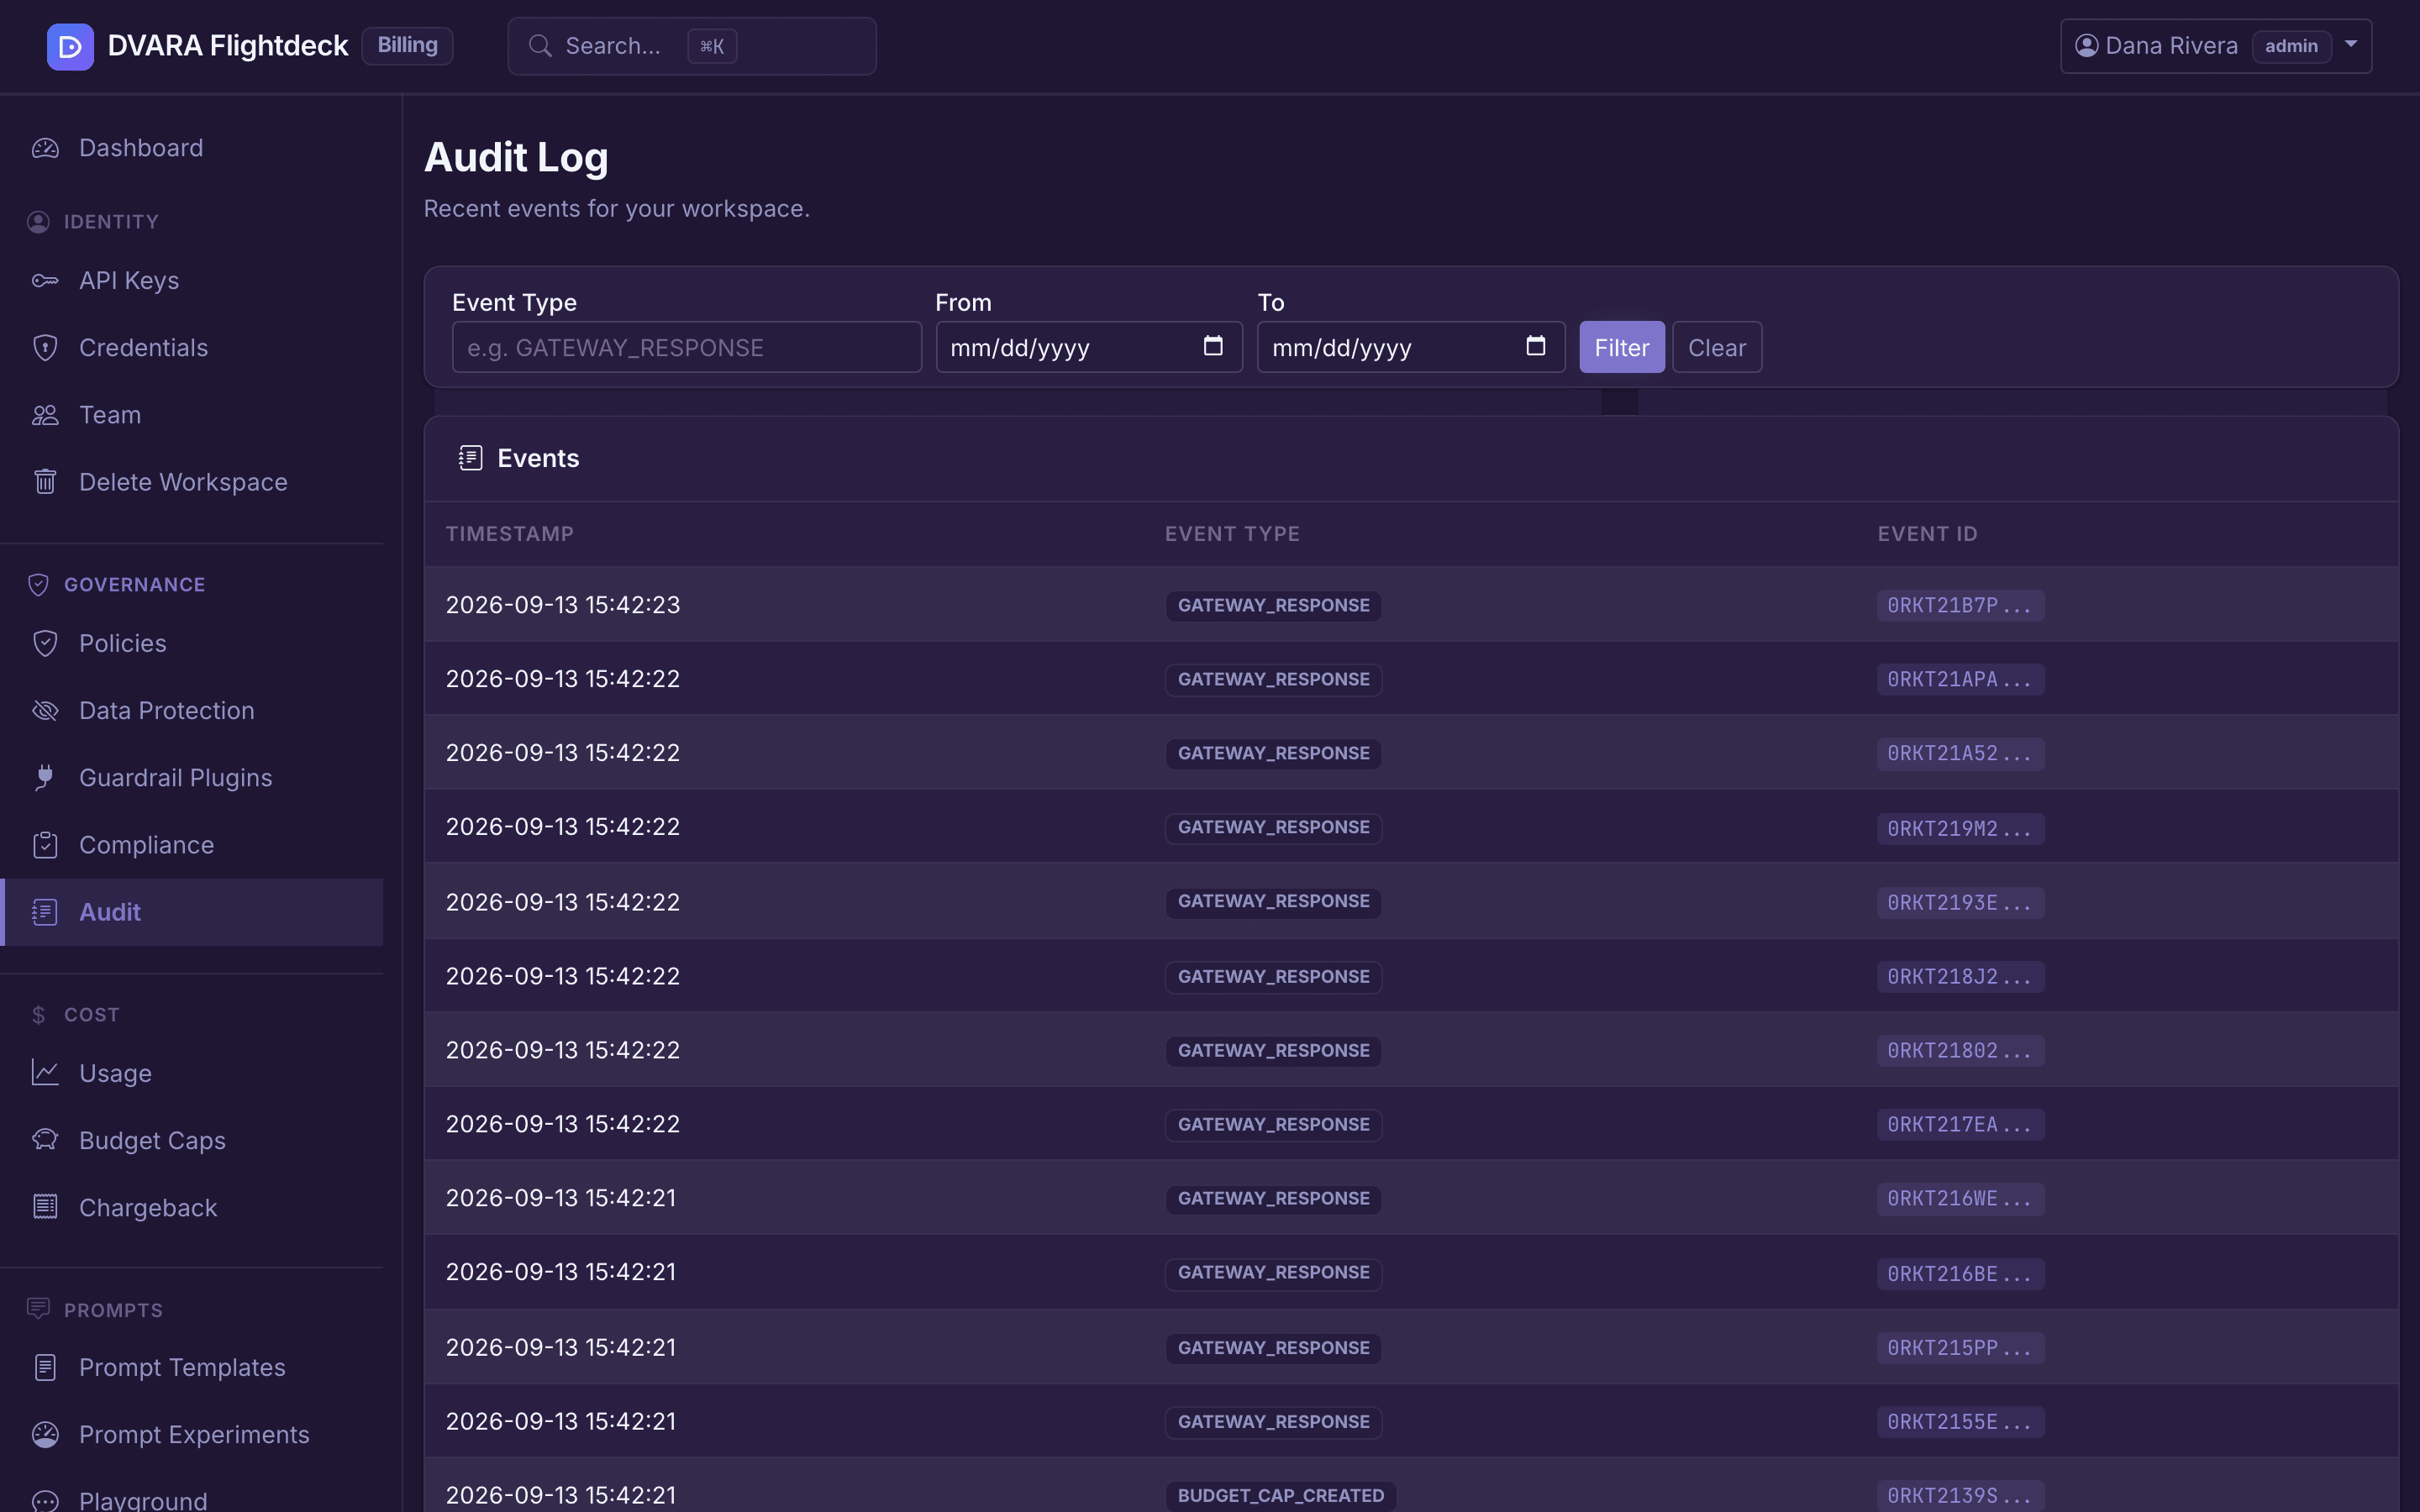Image resolution: width=2420 pixels, height=1512 pixels.
Task: Click the Delete Workspace trash icon
Action: [x=45, y=482]
